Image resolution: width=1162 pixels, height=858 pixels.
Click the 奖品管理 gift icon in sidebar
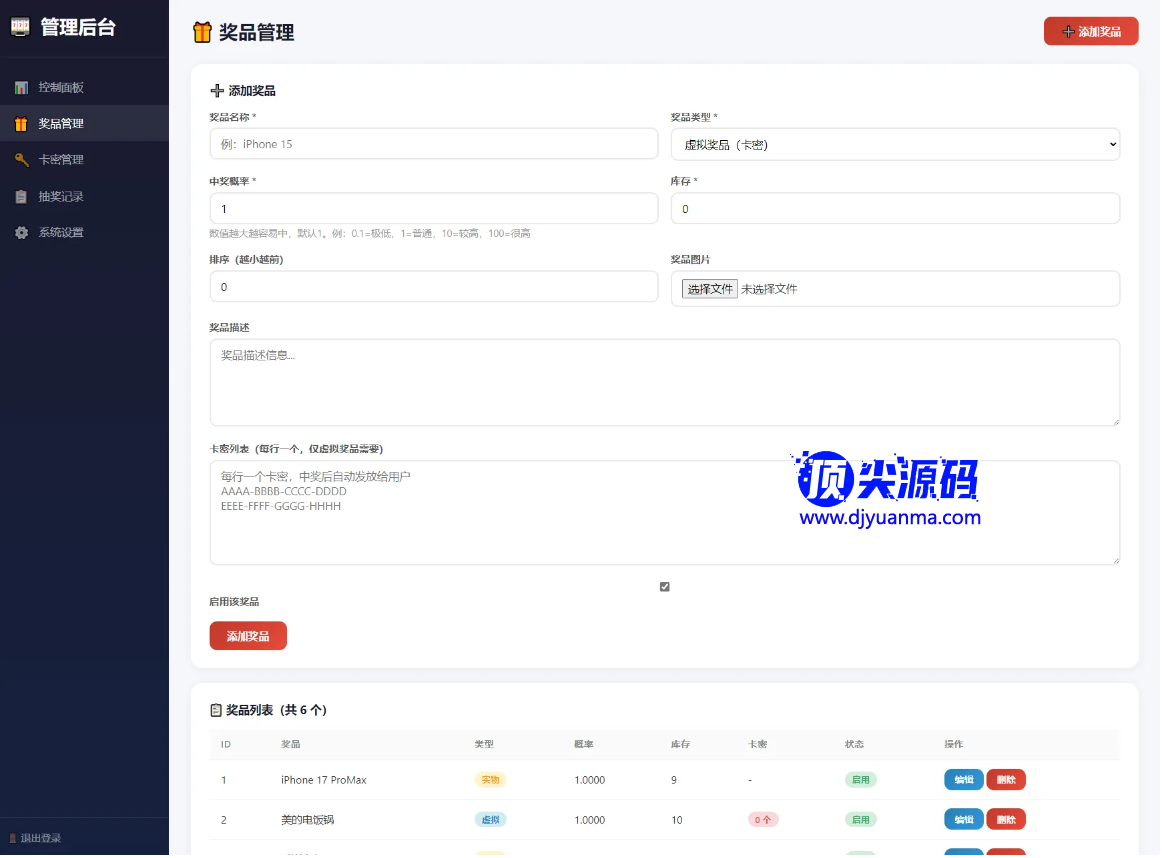click(x=21, y=124)
